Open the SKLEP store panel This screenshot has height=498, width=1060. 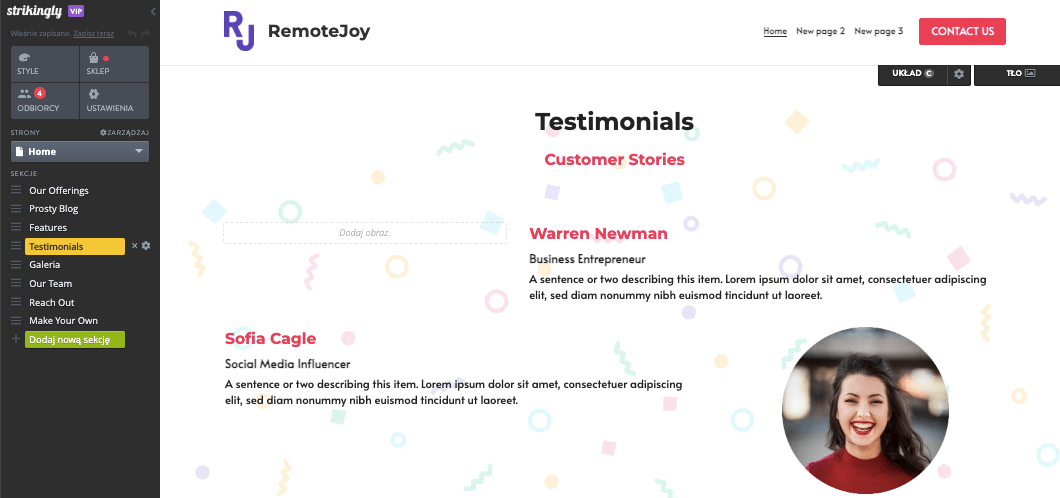click(114, 64)
